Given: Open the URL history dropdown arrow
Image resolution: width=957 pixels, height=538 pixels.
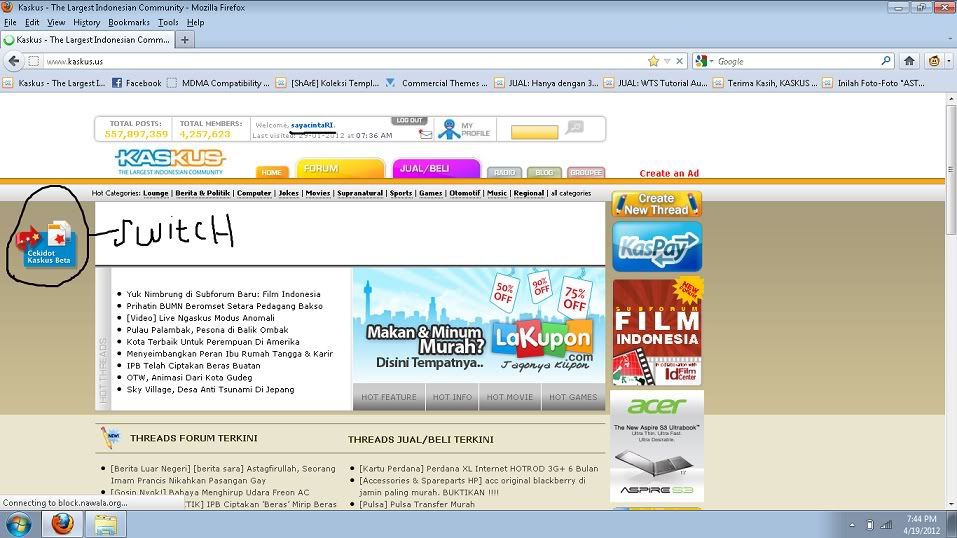Looking at the screenshot, I should (x=667, y=61).
